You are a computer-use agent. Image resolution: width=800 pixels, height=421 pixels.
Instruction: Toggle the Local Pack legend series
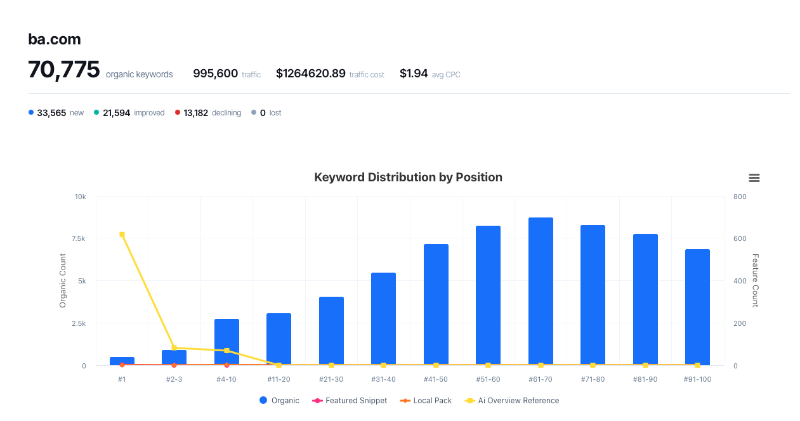[x=426, y=401]
